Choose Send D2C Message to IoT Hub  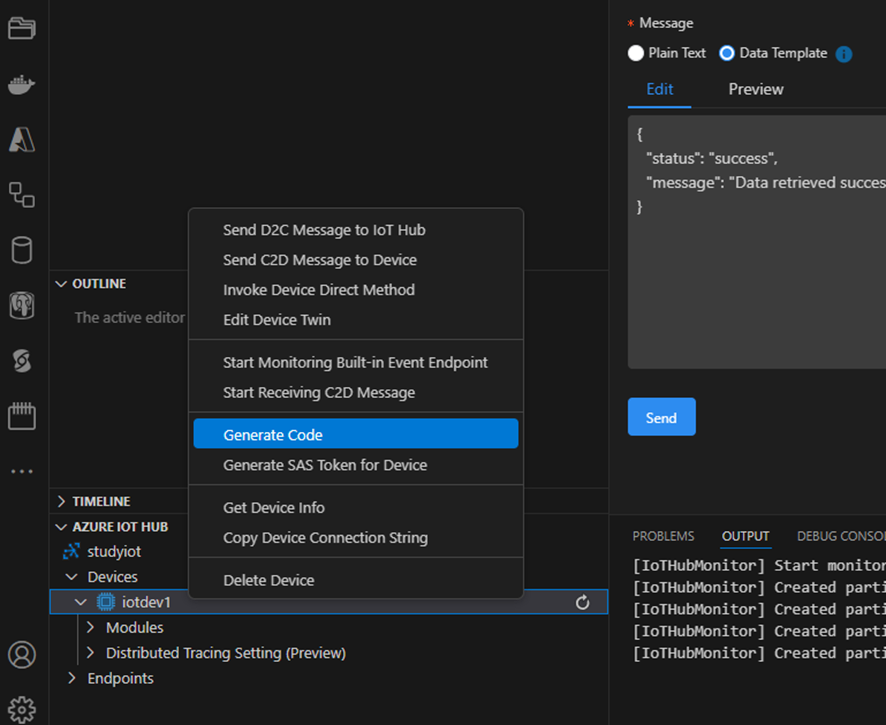[355, 230]
